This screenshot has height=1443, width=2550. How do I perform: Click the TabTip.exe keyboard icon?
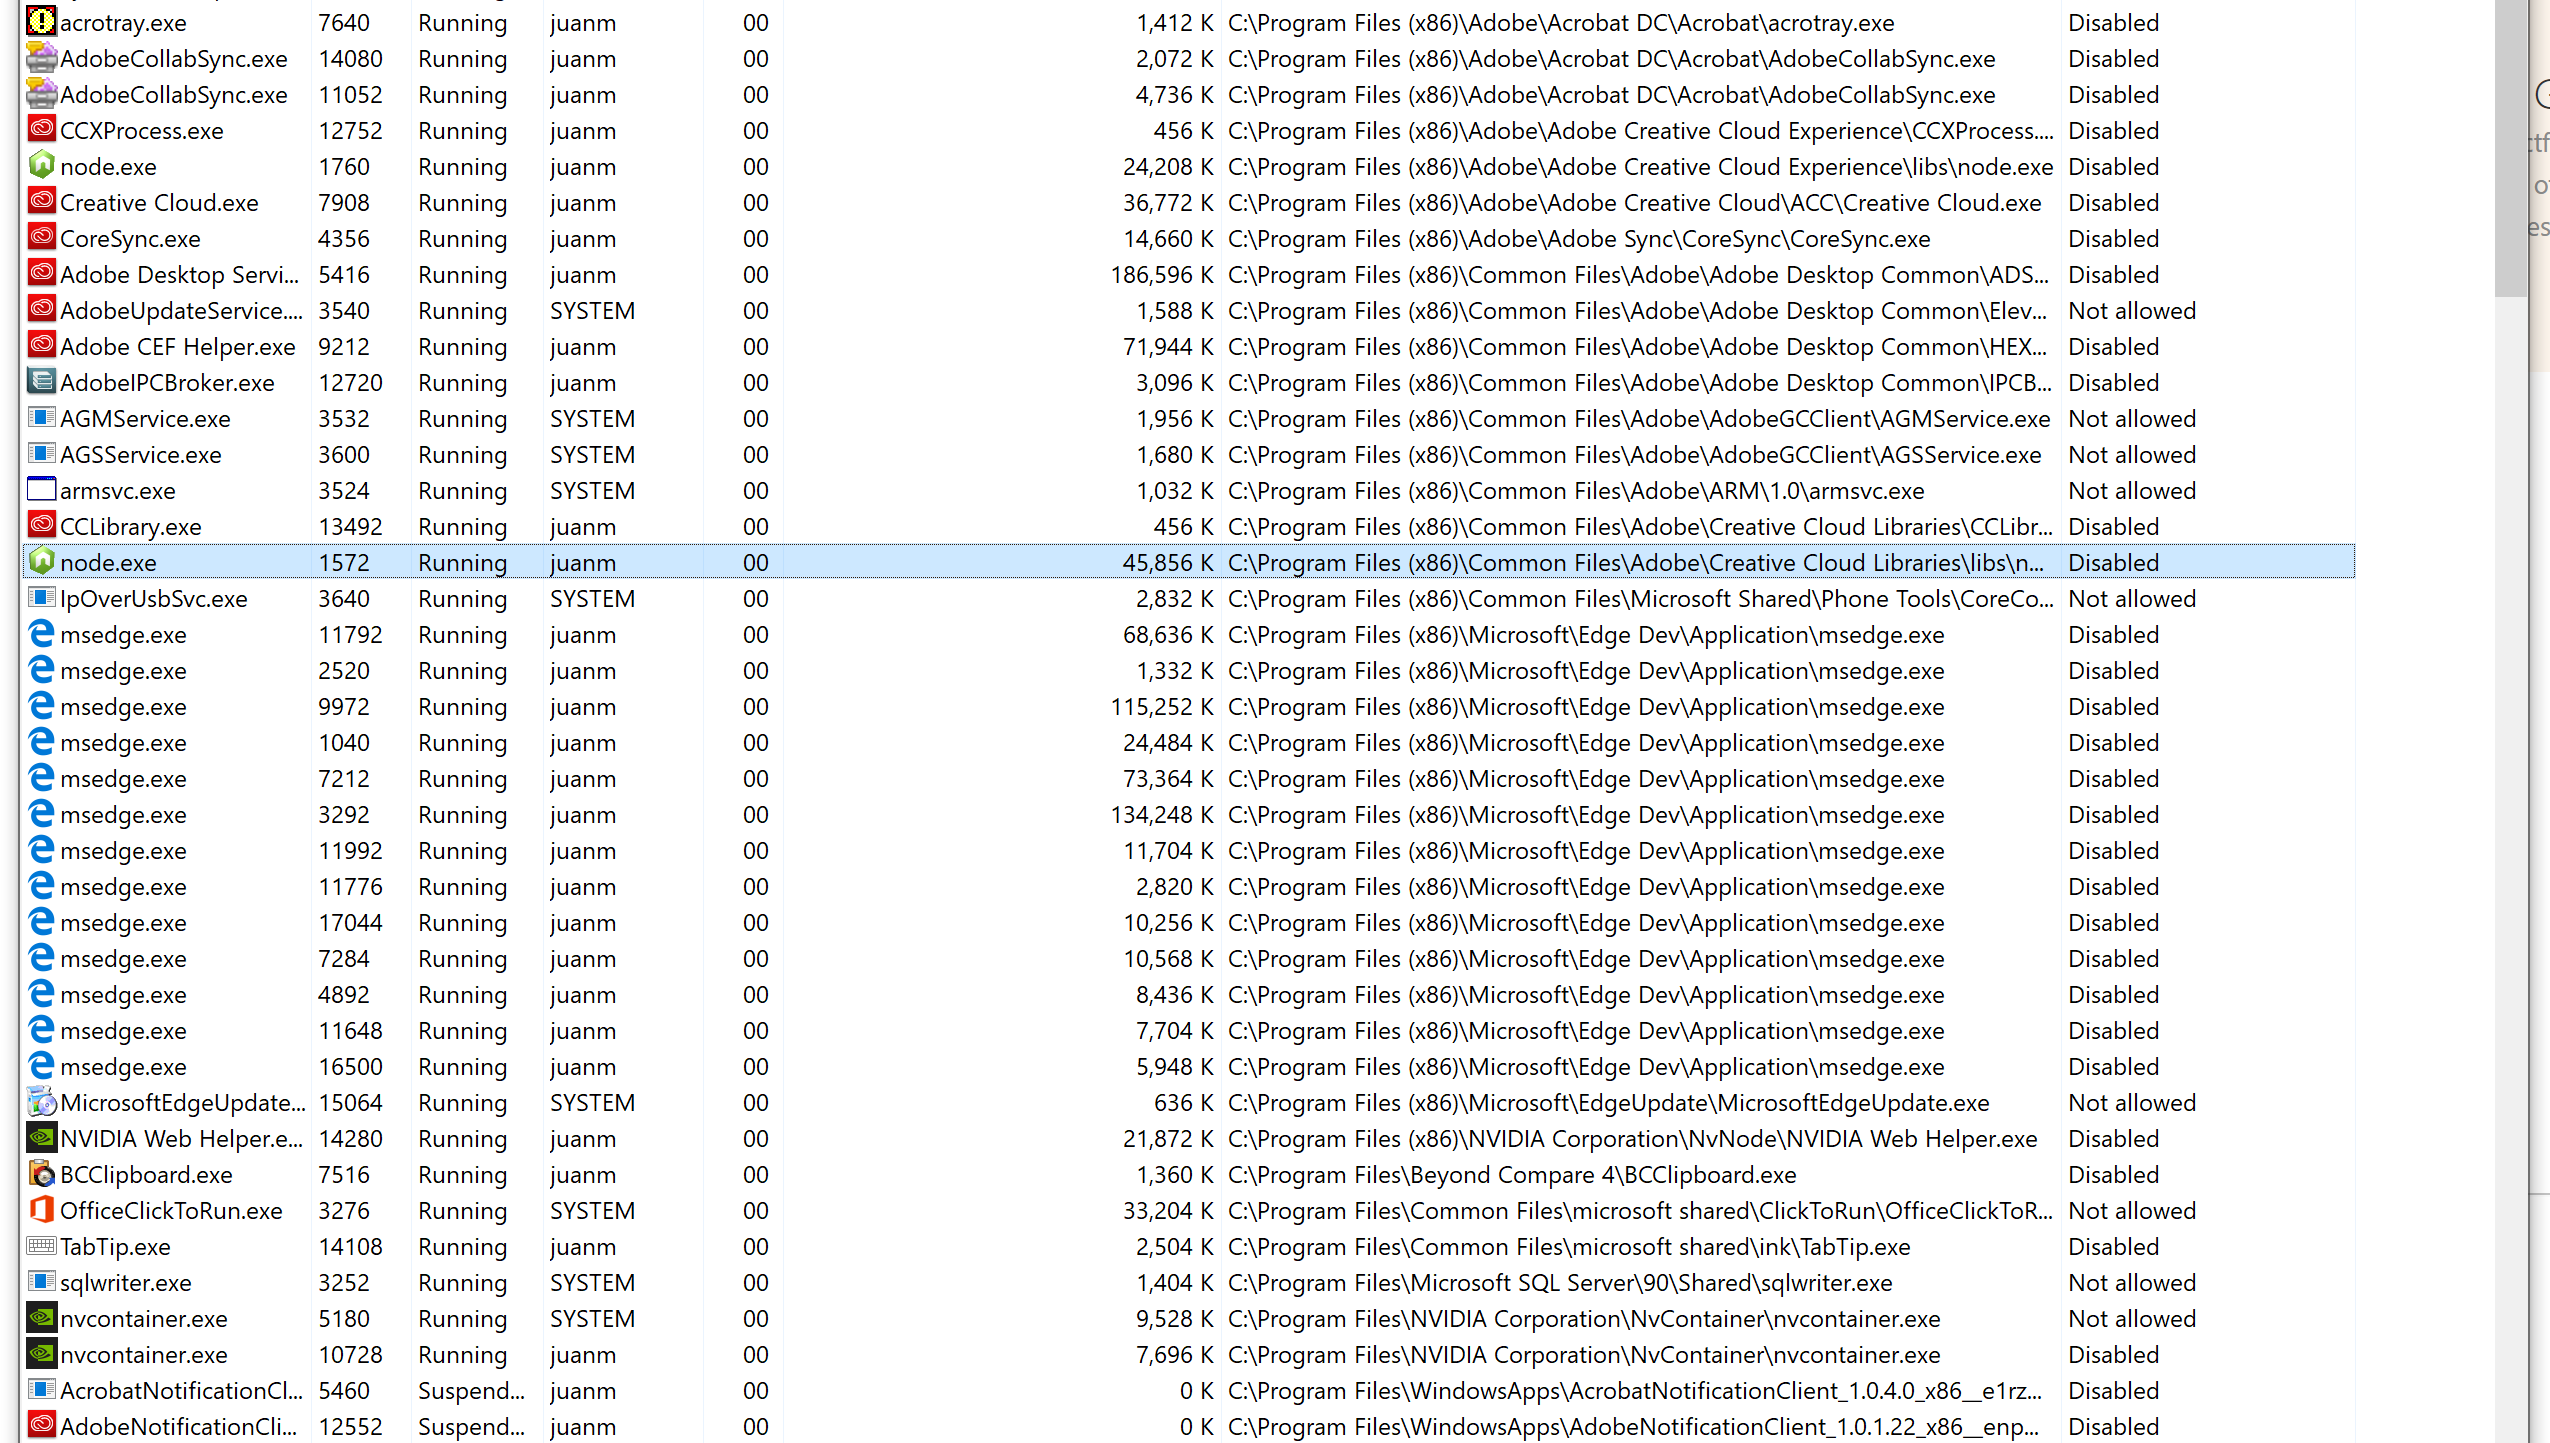[41, 1246]
